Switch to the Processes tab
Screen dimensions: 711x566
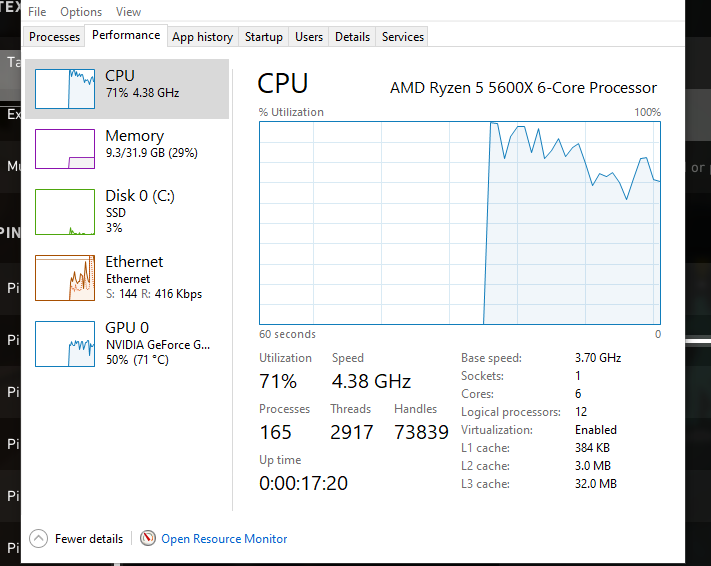pos(54,37)
